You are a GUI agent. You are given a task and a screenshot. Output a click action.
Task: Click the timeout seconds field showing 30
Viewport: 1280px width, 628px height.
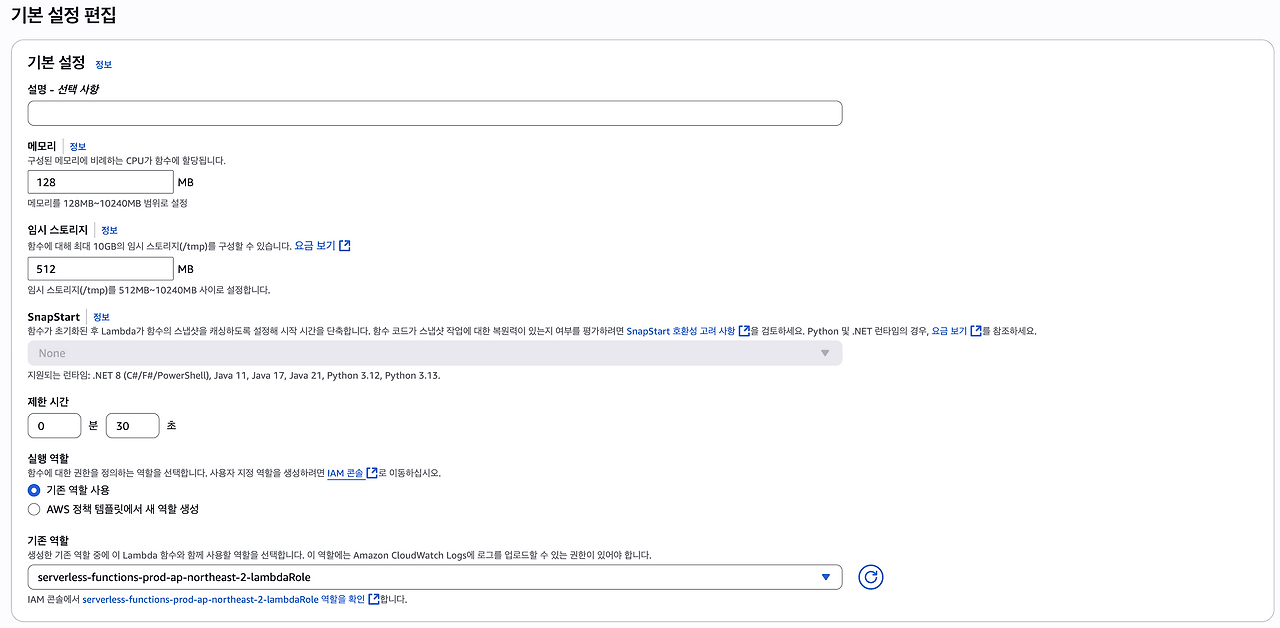[x=133, y=426]
